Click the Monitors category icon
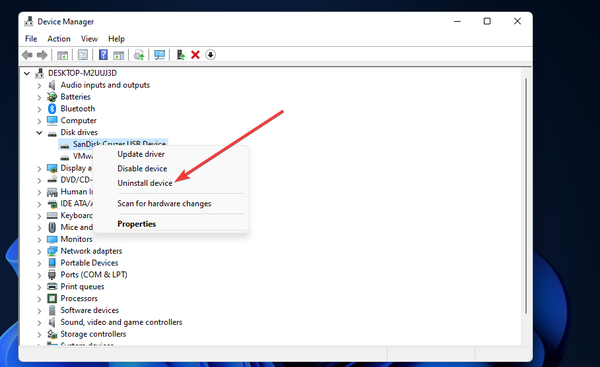Image resolution: width=600 pixels, height=367 pixels. 52,239
